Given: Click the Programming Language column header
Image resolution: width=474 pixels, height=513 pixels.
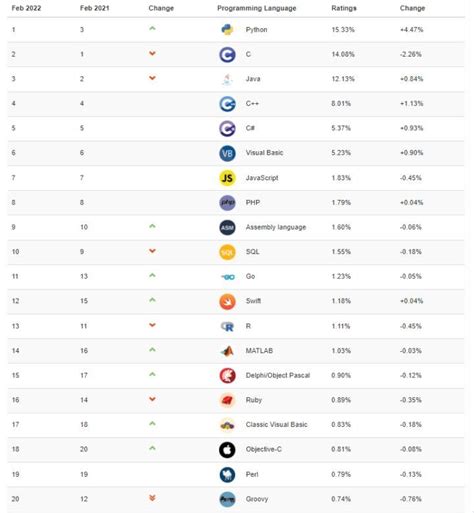Looking at the screenshot, I should click(257, 8).
